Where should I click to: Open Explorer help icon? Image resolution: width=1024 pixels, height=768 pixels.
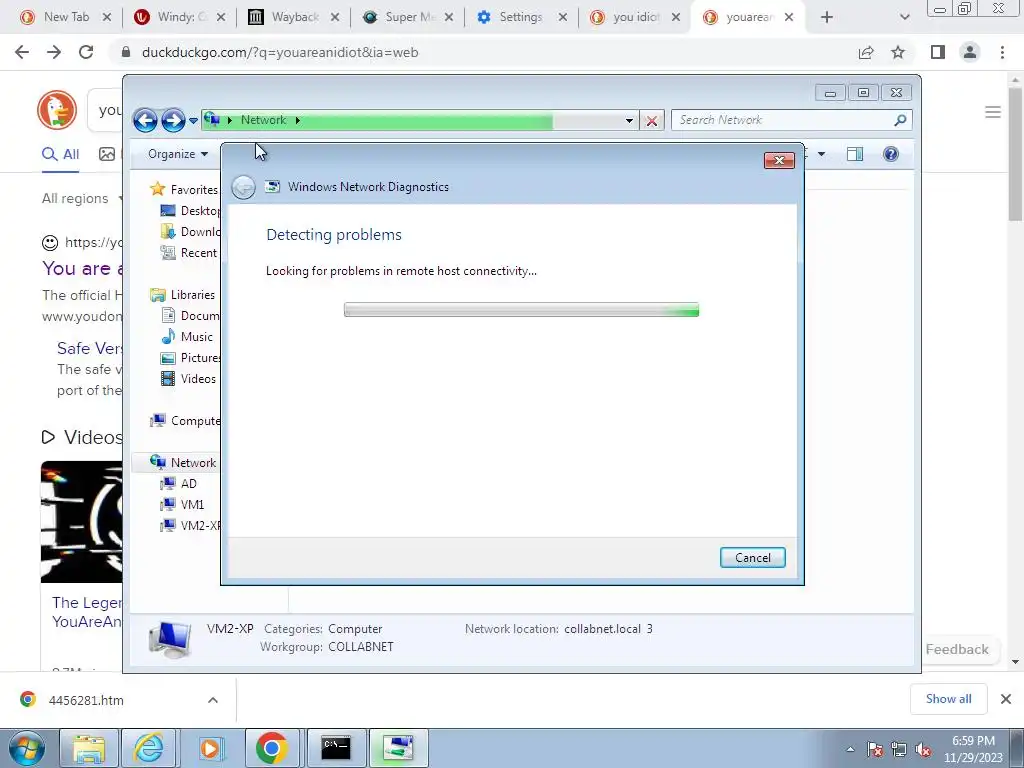[890, 154]
